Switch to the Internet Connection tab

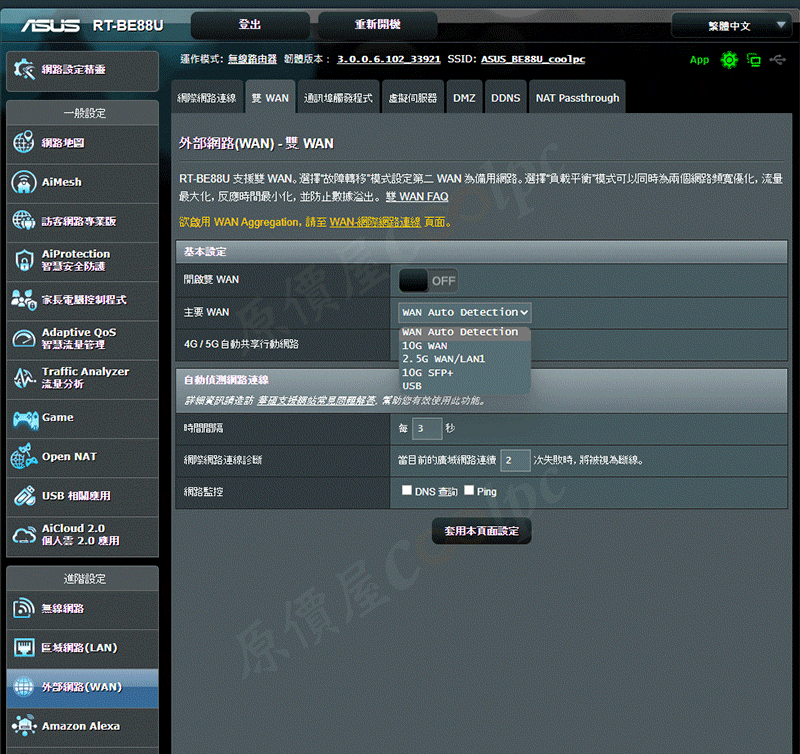pos(207,97)
